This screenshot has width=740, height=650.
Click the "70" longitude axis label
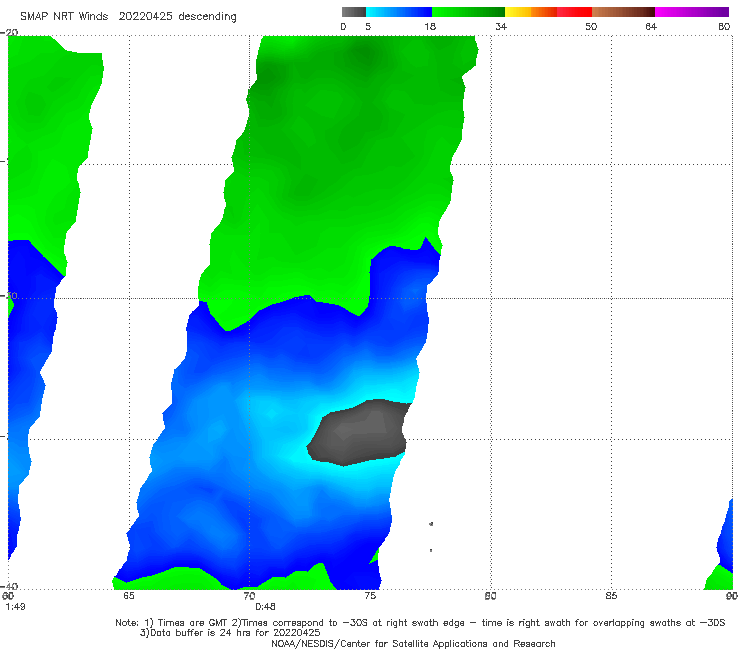coord(249,596)
